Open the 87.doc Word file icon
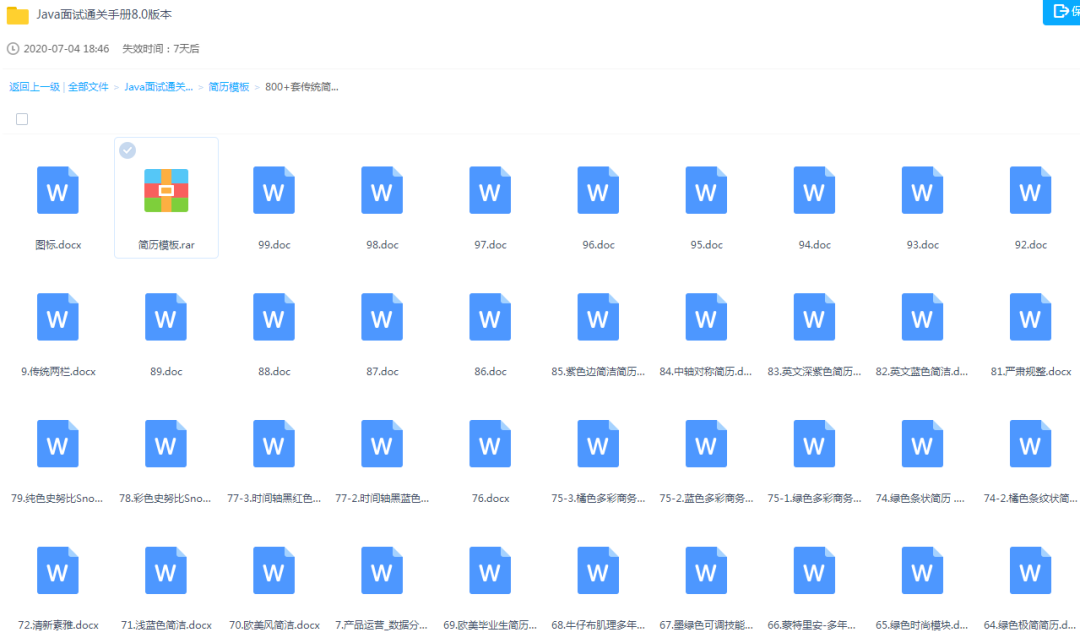The width and height of the screenshot is (1080, 638). (382, 317)
